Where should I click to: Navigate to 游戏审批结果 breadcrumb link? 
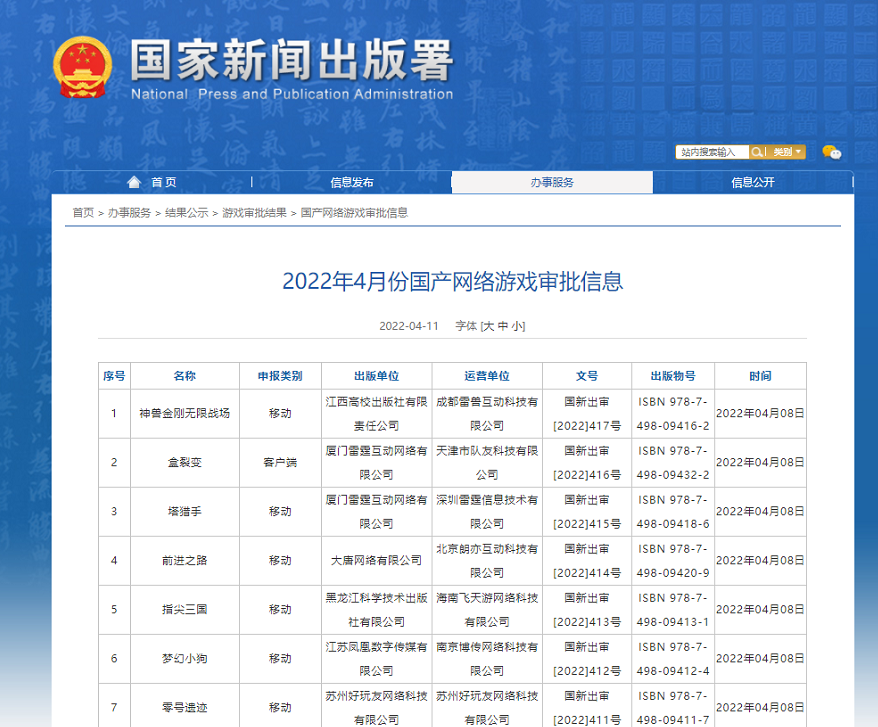[x=254, y=213]
